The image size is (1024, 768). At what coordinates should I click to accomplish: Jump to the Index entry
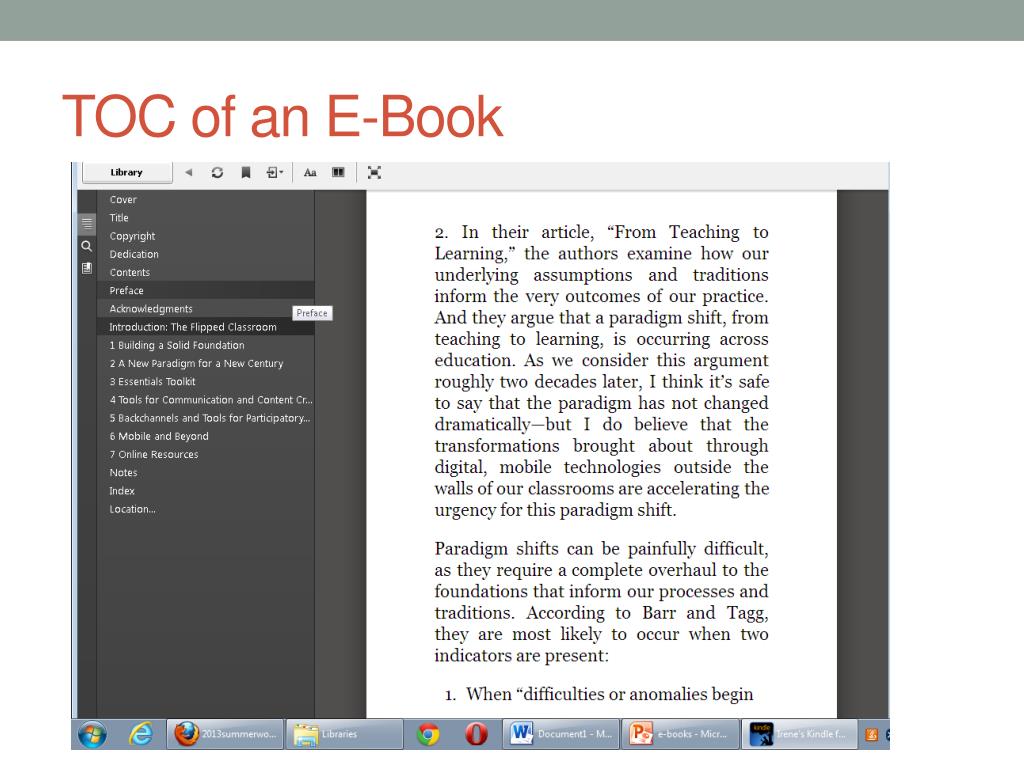tap(206, 491)
